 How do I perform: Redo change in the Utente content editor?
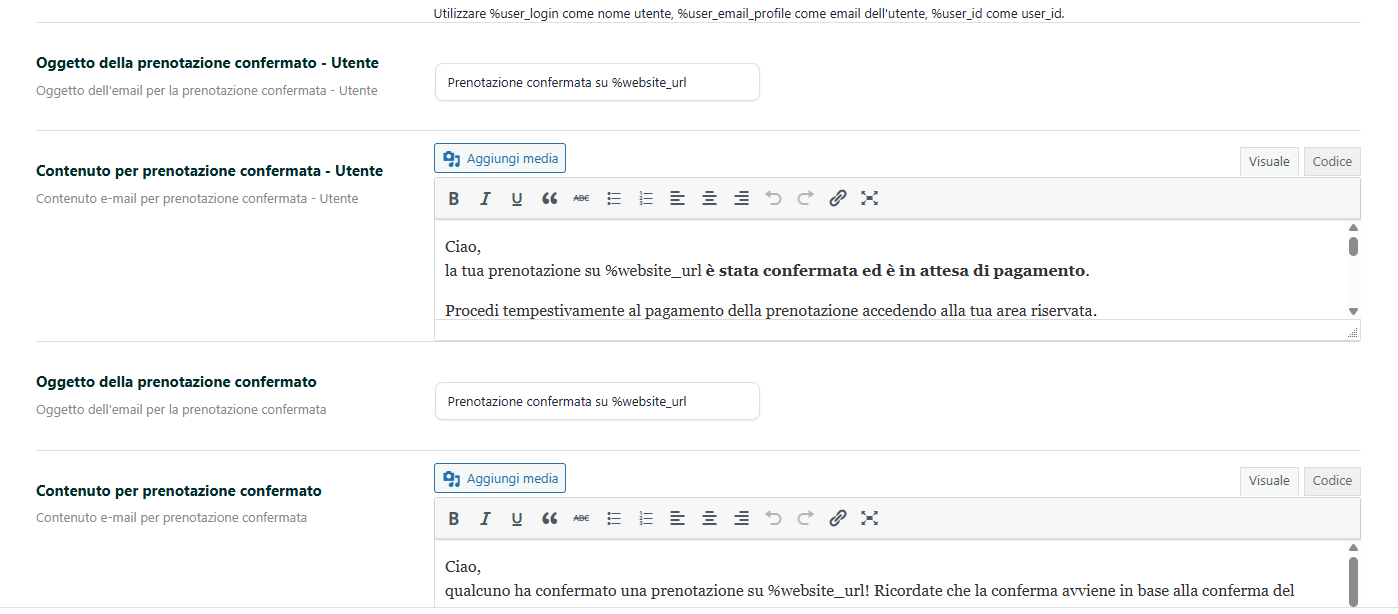click(805, 198)
